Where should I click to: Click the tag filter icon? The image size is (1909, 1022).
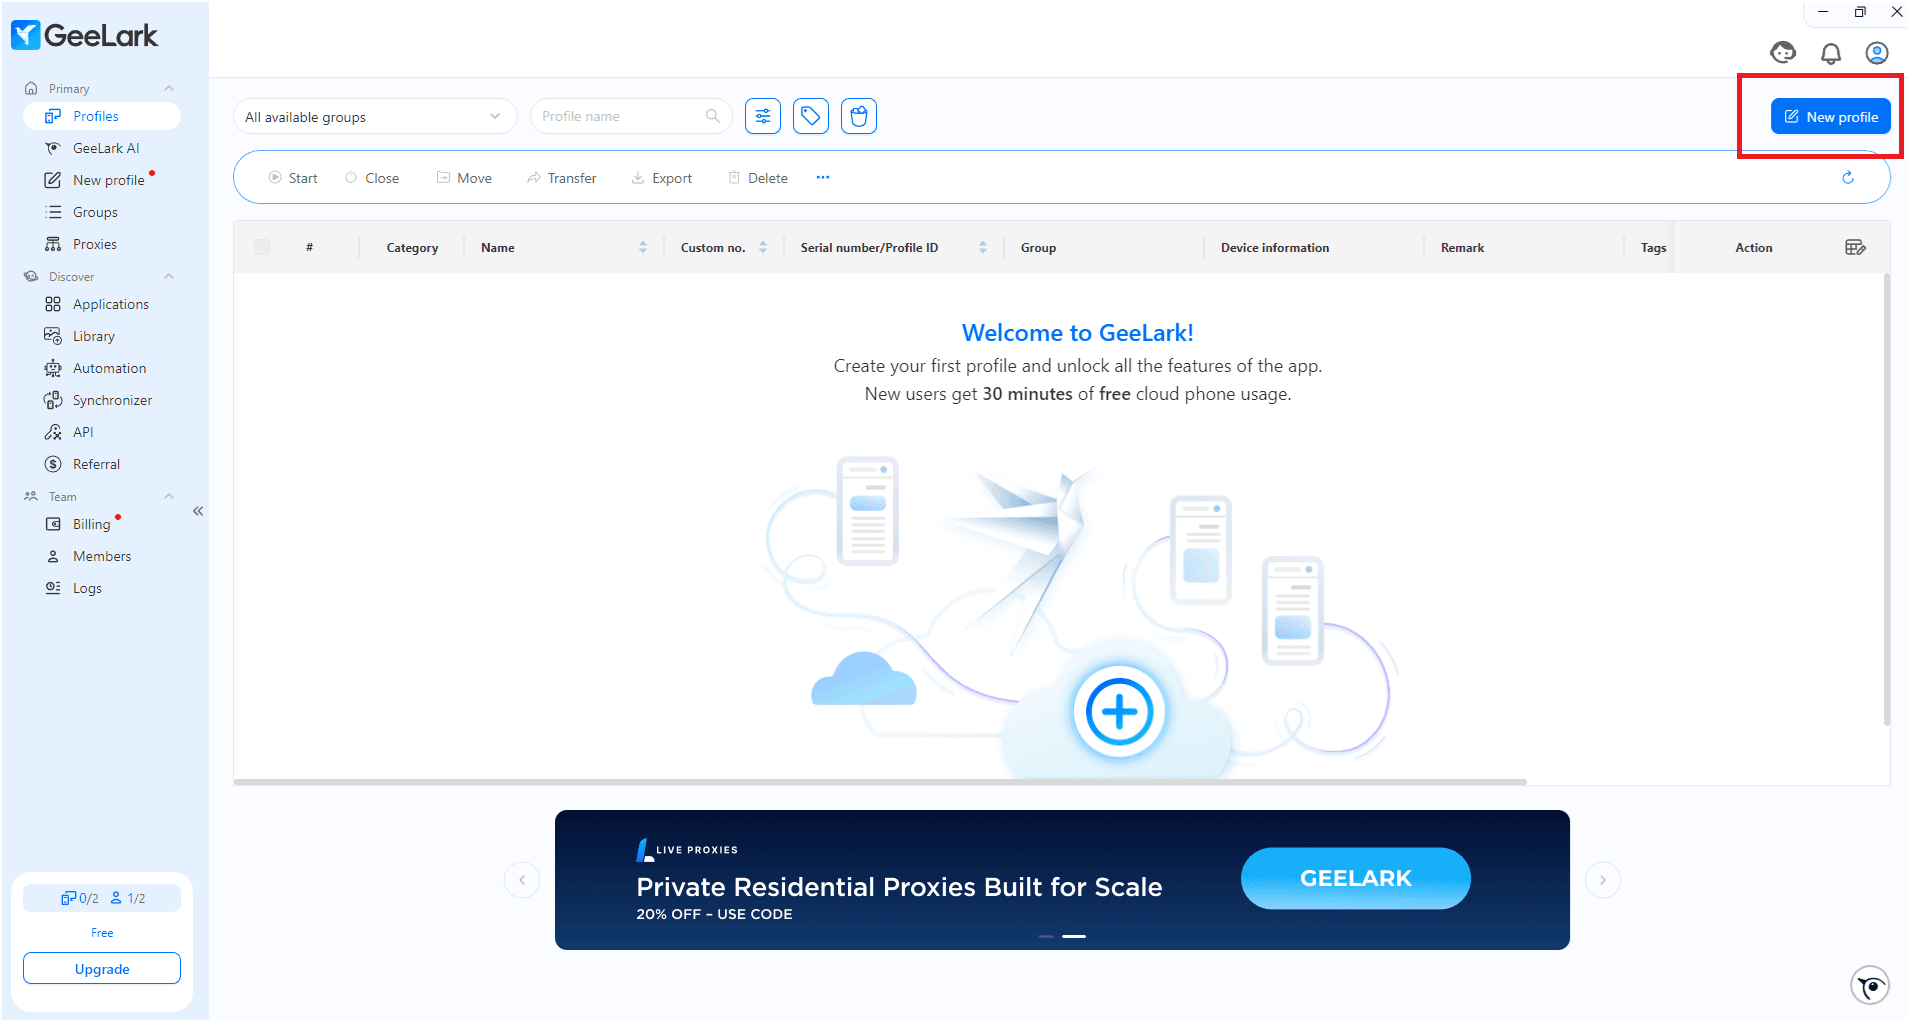(810, 116)
